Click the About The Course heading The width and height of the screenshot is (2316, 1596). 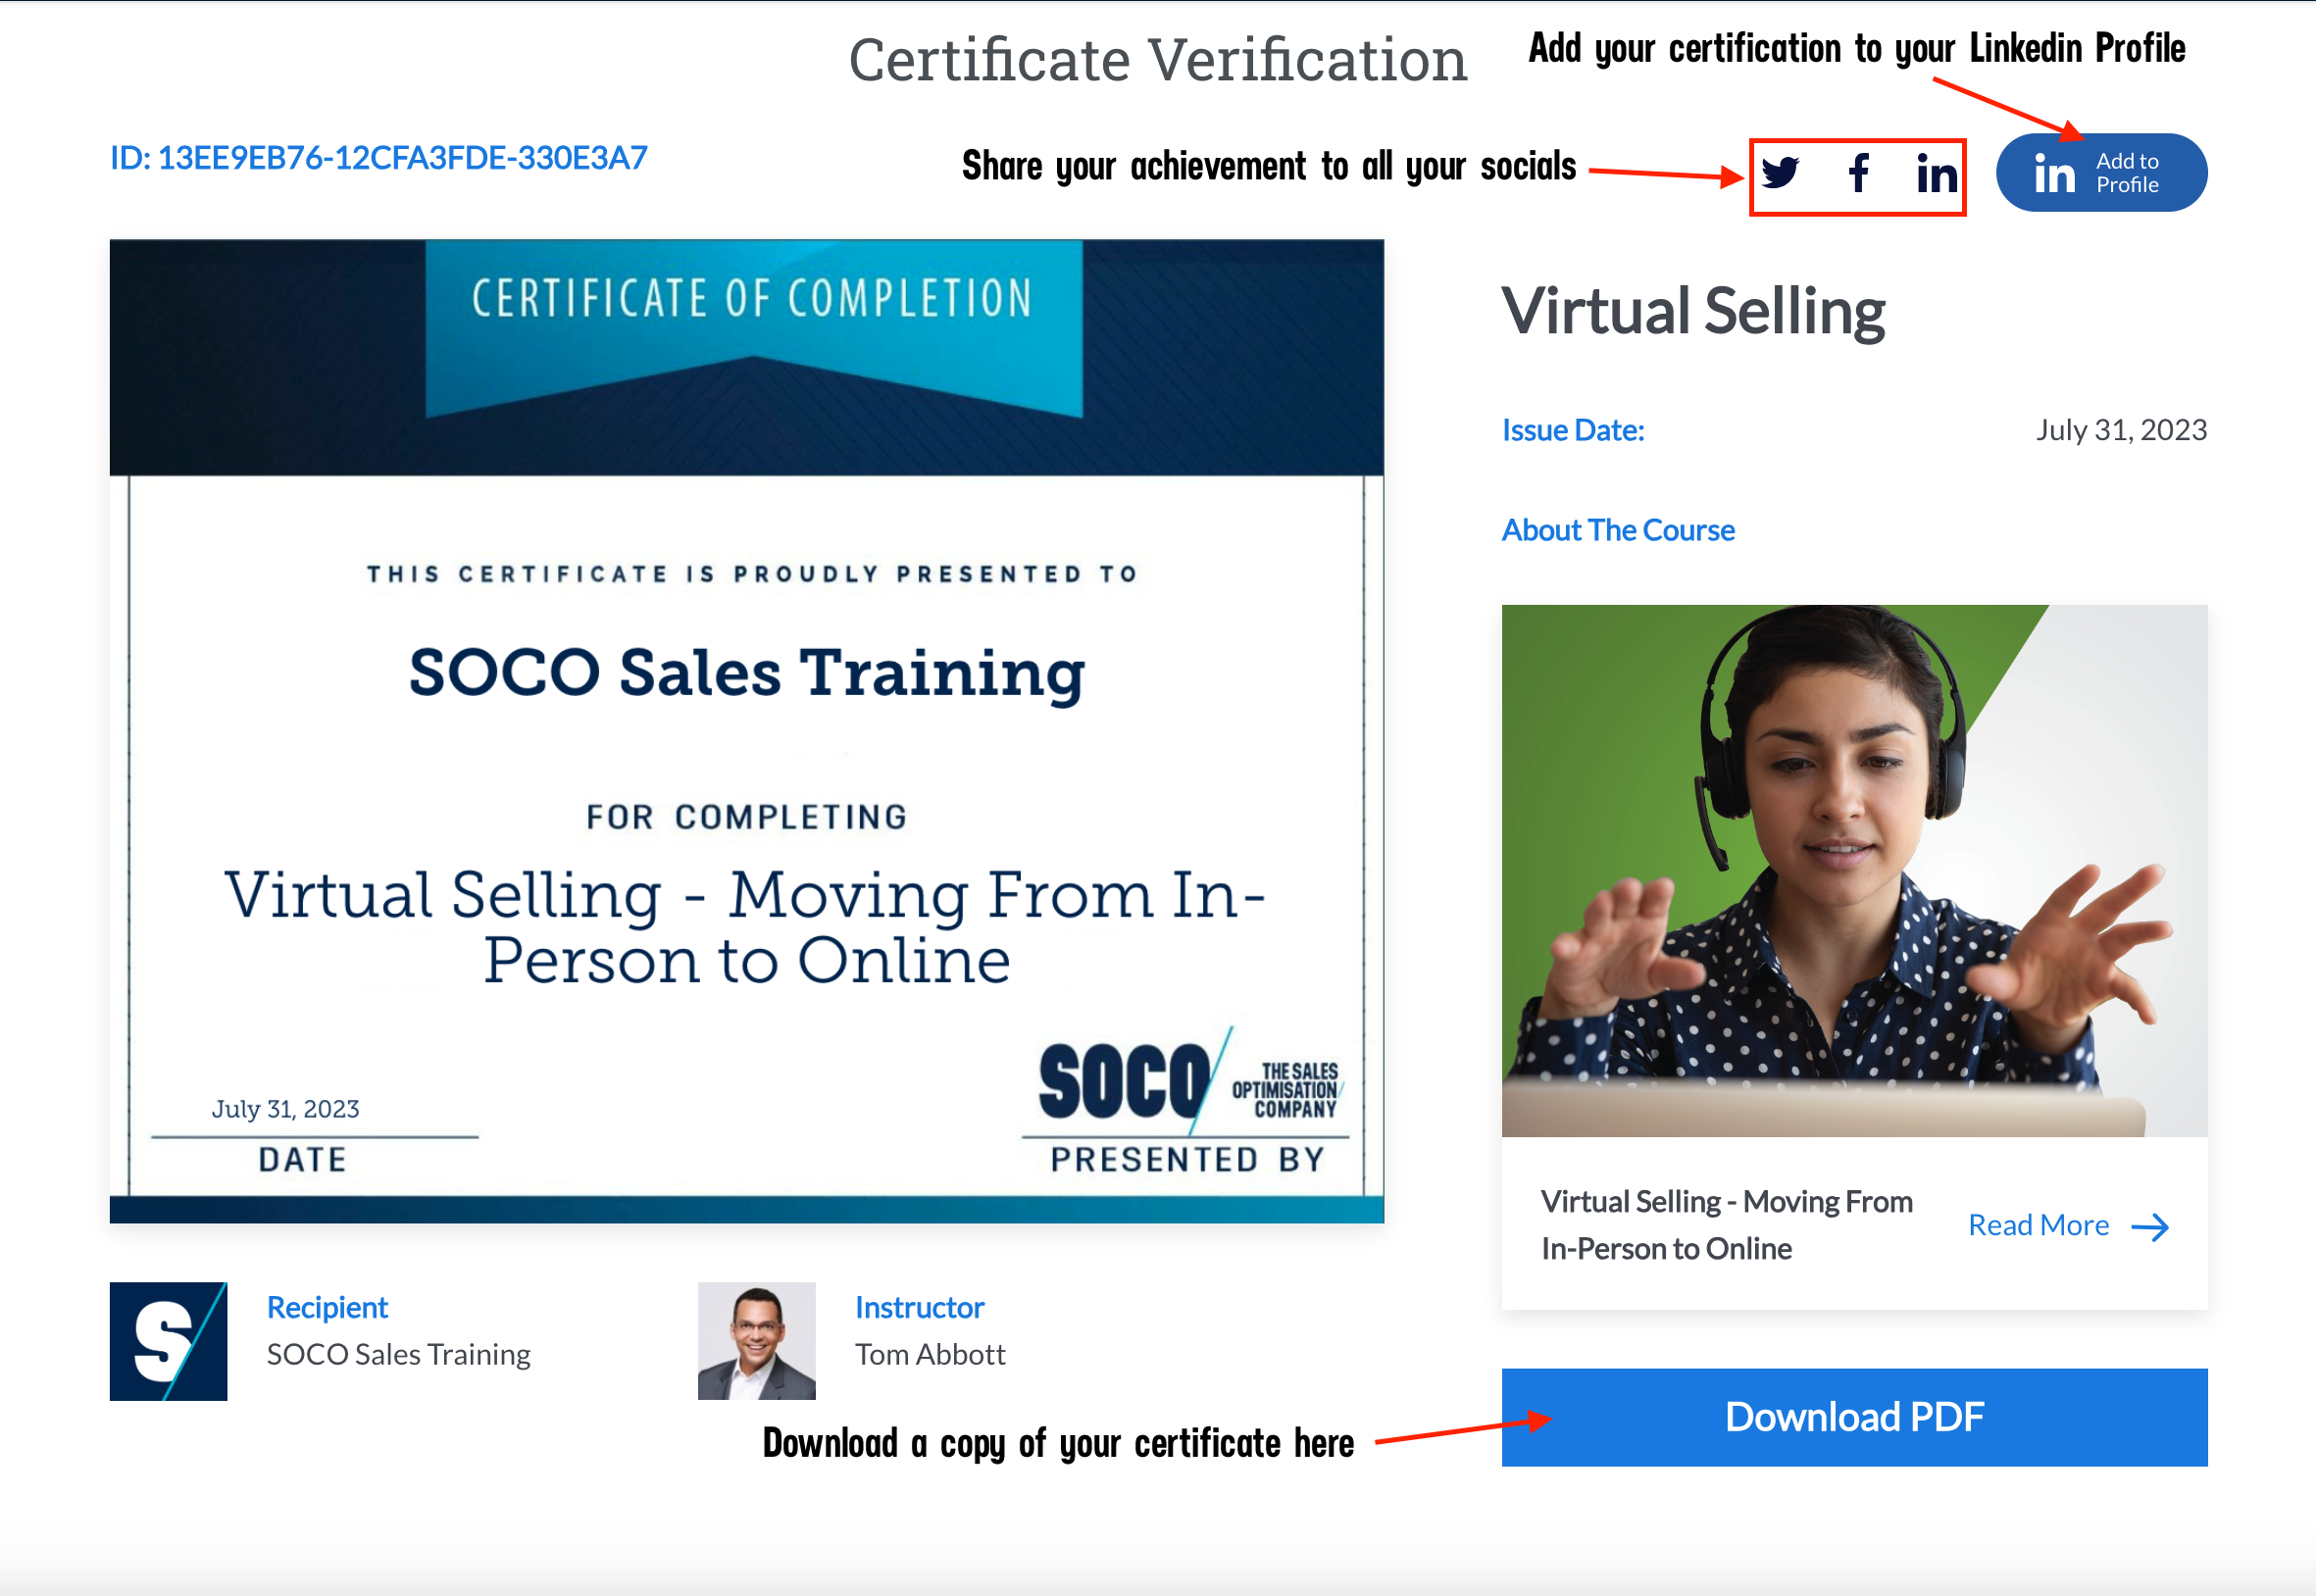pyautogui.click(x=1617, y=530)
